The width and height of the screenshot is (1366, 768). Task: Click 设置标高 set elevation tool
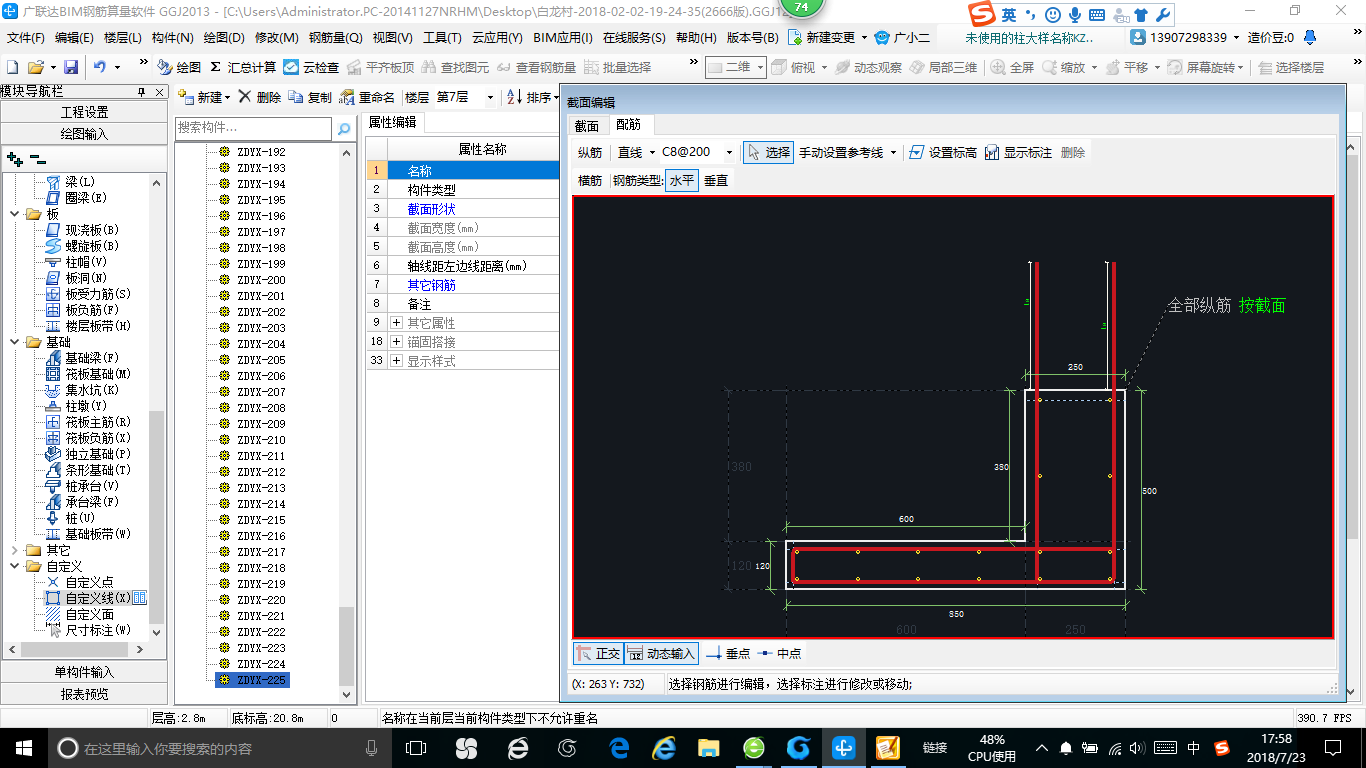[943, 152]
